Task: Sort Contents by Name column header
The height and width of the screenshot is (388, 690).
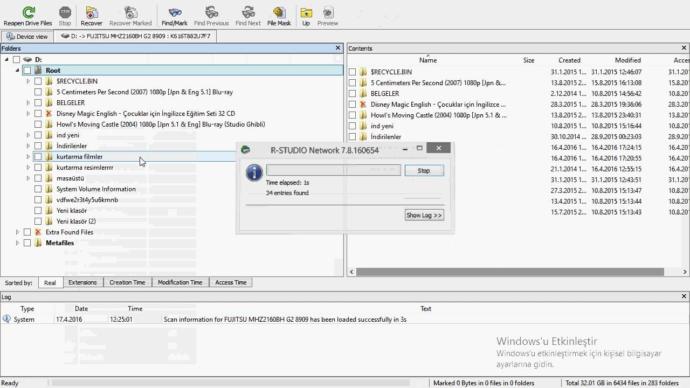Action: click(x=428, y=60)
